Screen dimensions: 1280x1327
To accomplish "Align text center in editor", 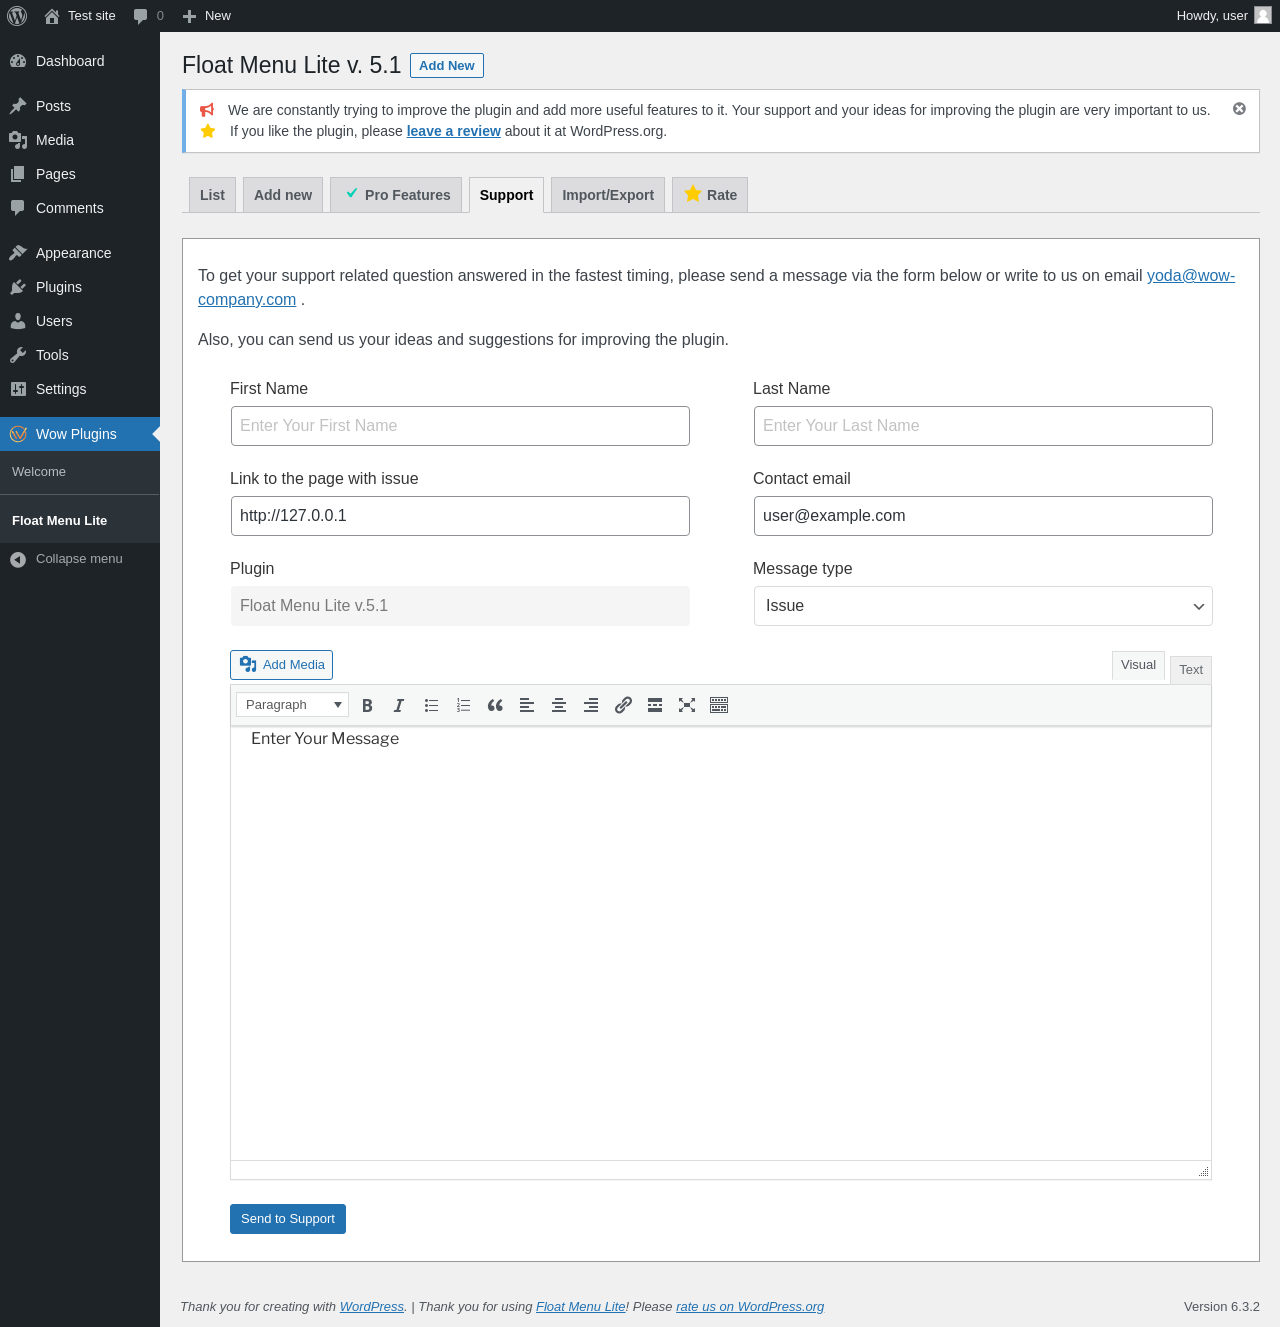I will tap(559, 705).
